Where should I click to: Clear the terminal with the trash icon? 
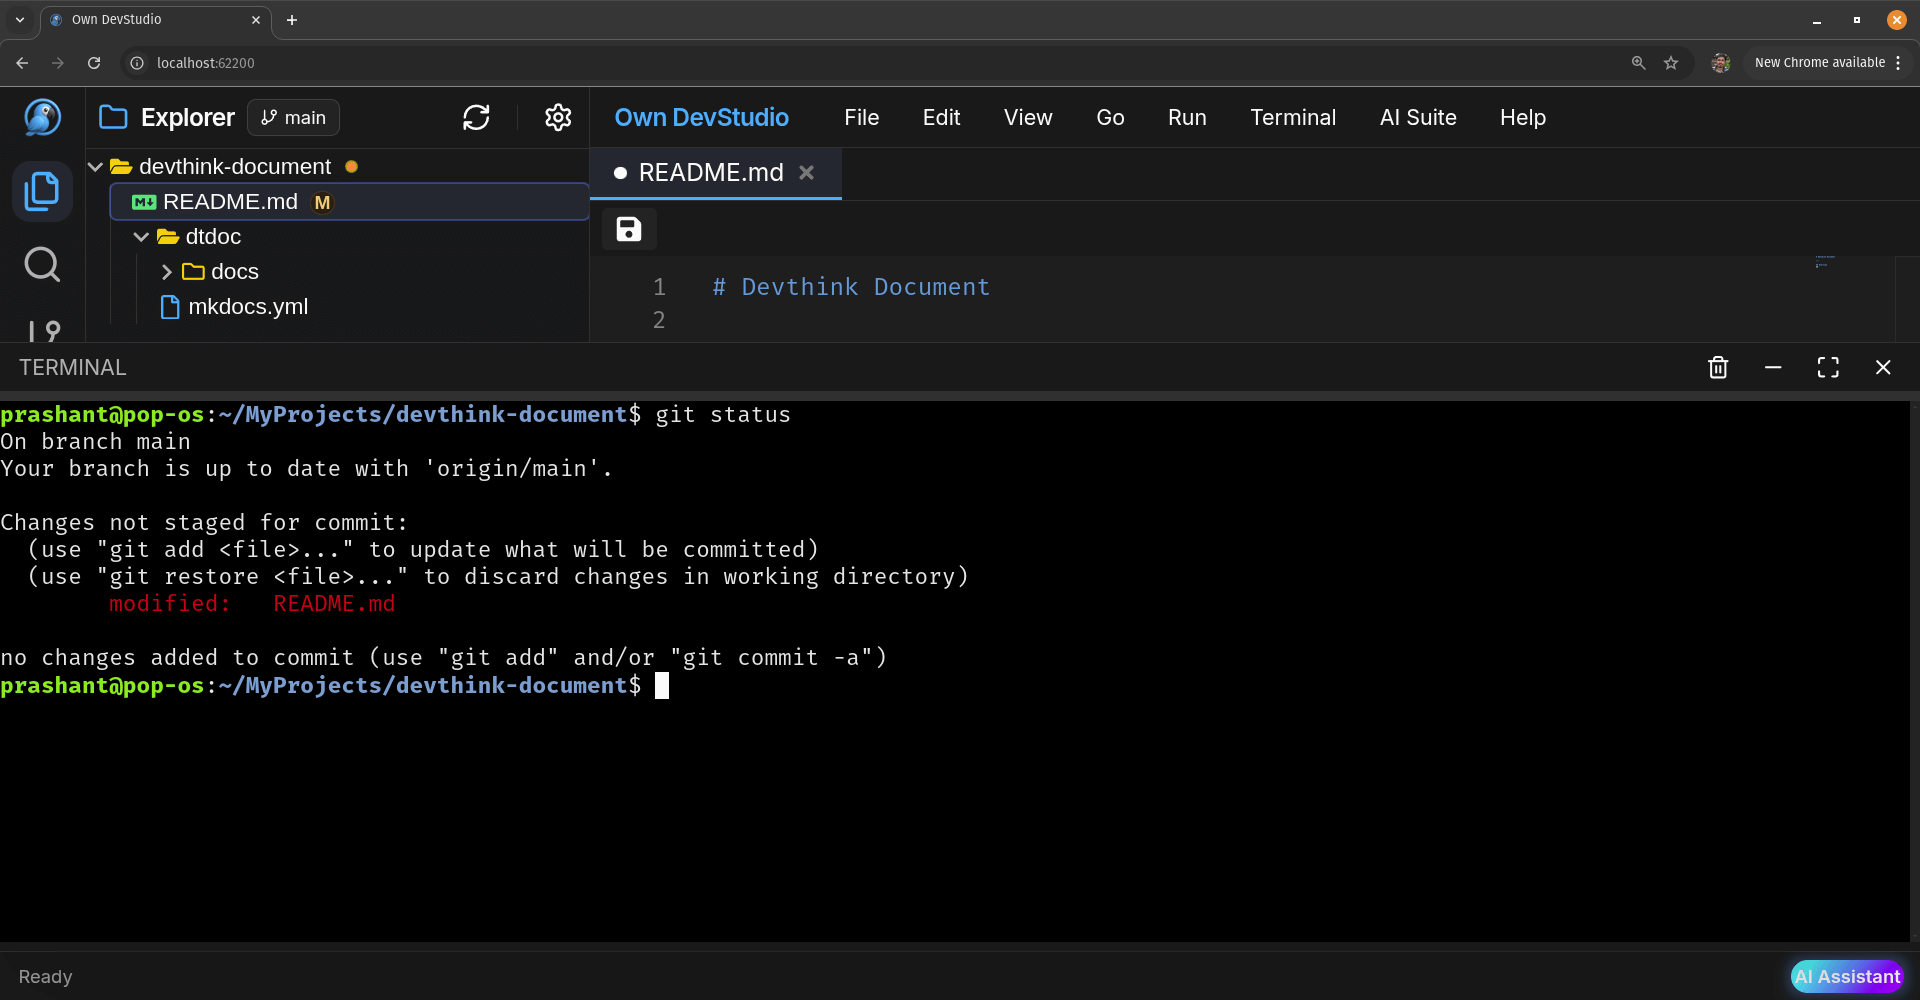pos(1718,367)
